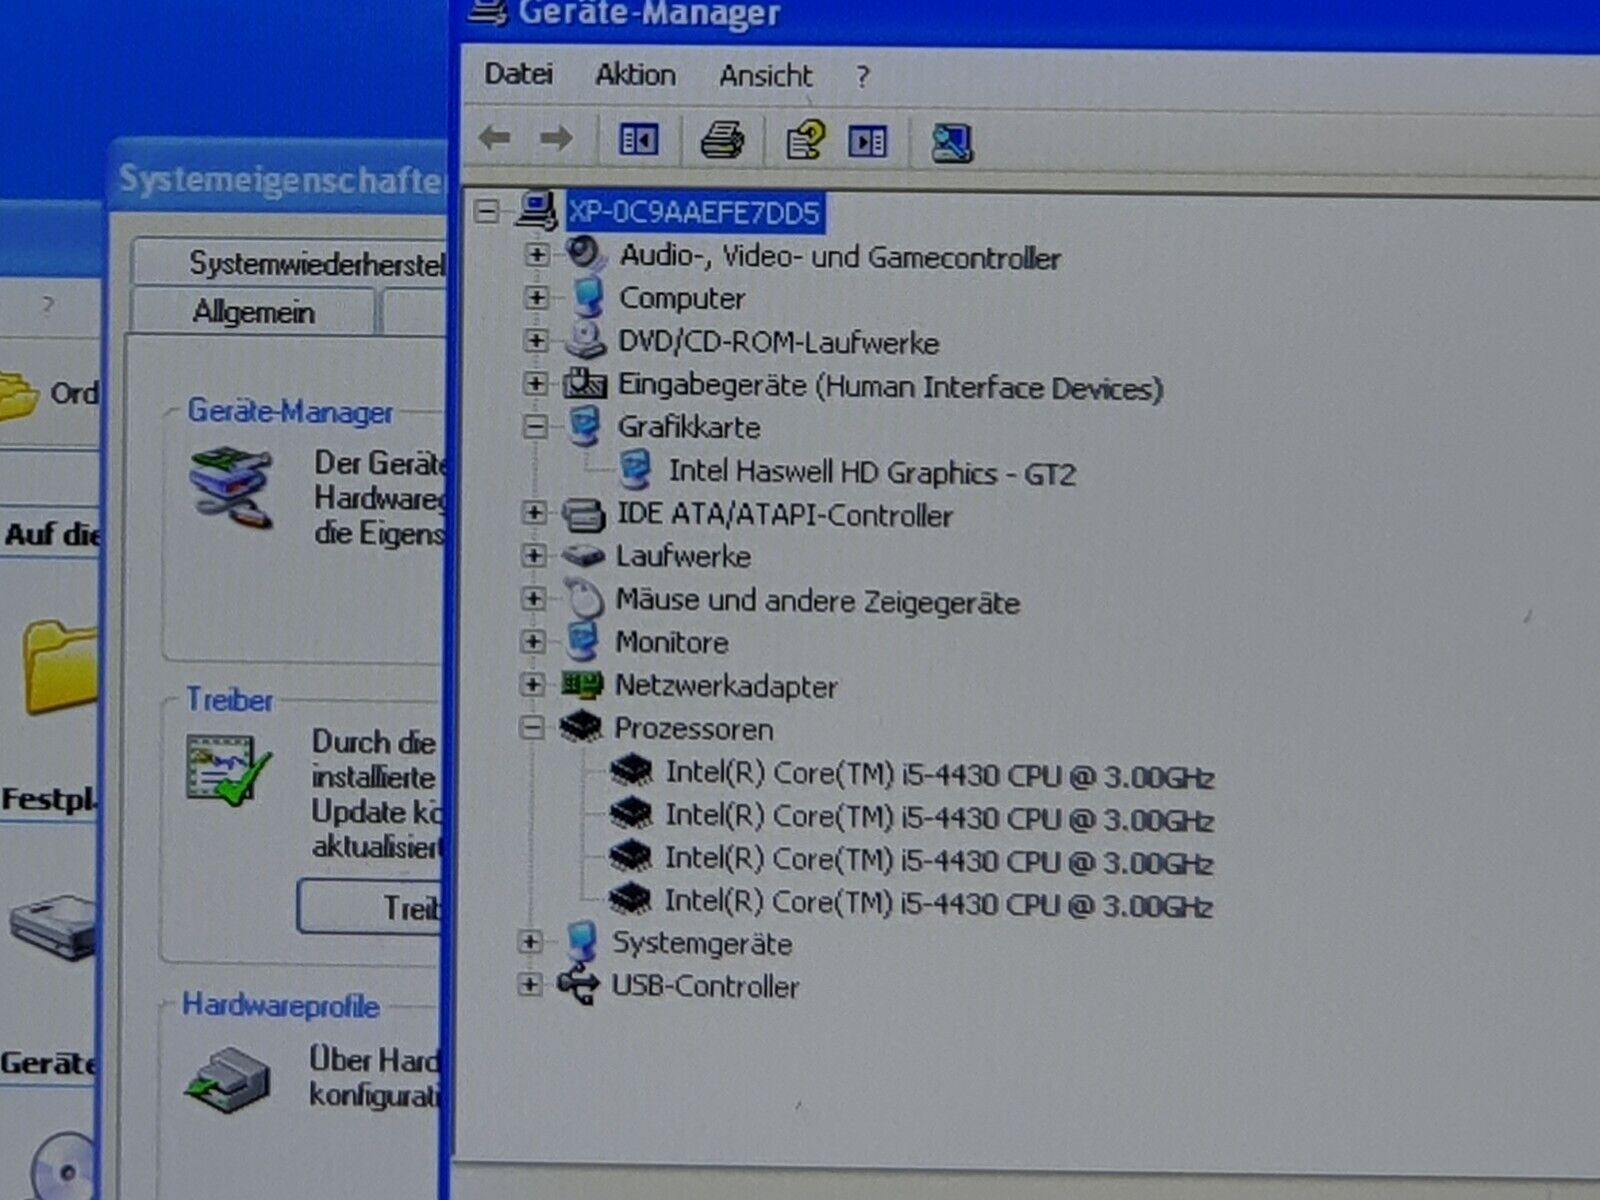Collapse the Prozessoren tree node
The height and width of the screenshot is (1200, 1600).
533,727
